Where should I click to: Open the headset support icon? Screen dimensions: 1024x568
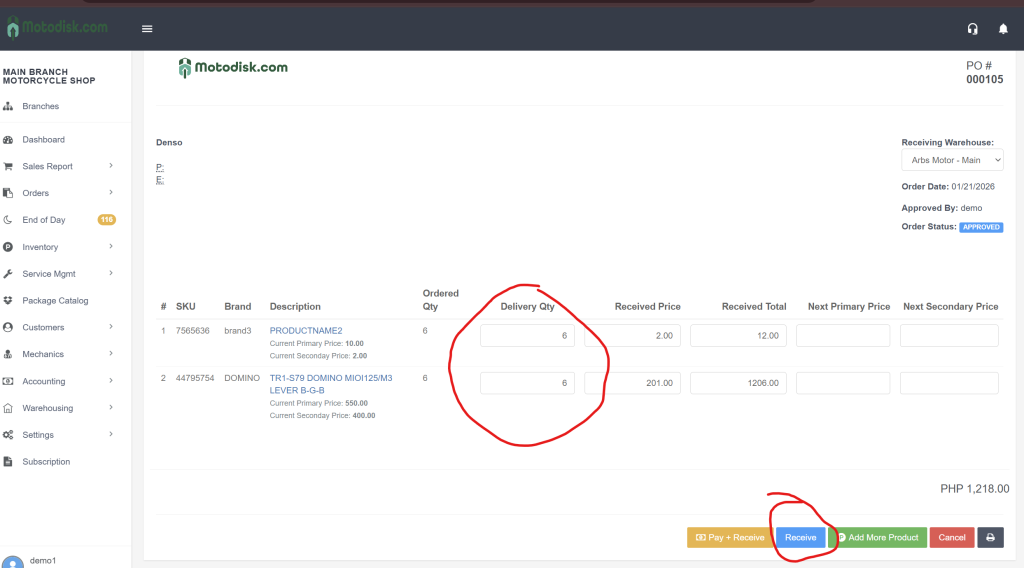tap(972, 29)
